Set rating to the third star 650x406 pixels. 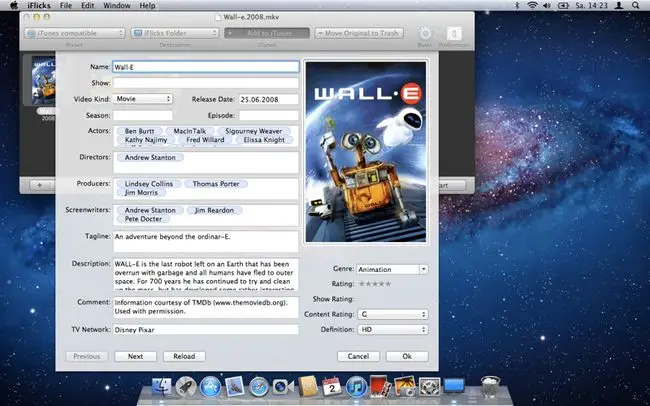(375, 284)
